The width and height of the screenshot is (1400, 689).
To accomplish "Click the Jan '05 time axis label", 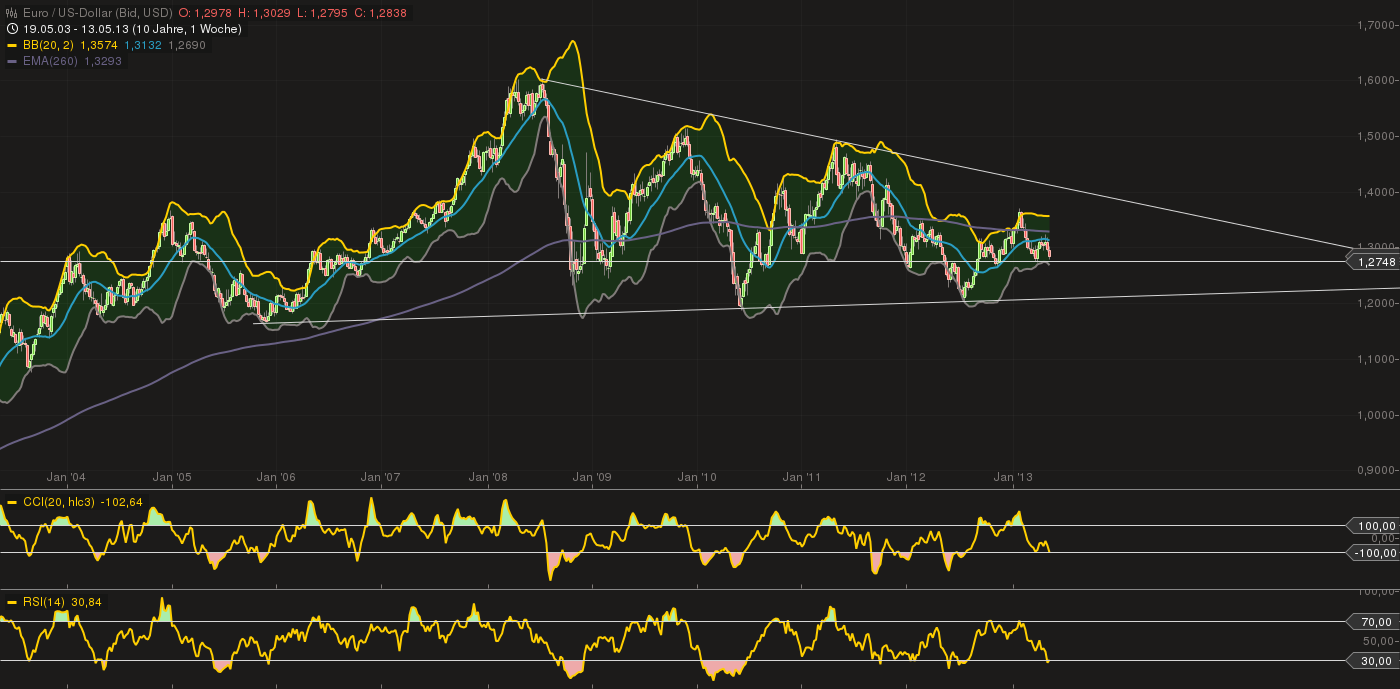I will click(172, 479).
